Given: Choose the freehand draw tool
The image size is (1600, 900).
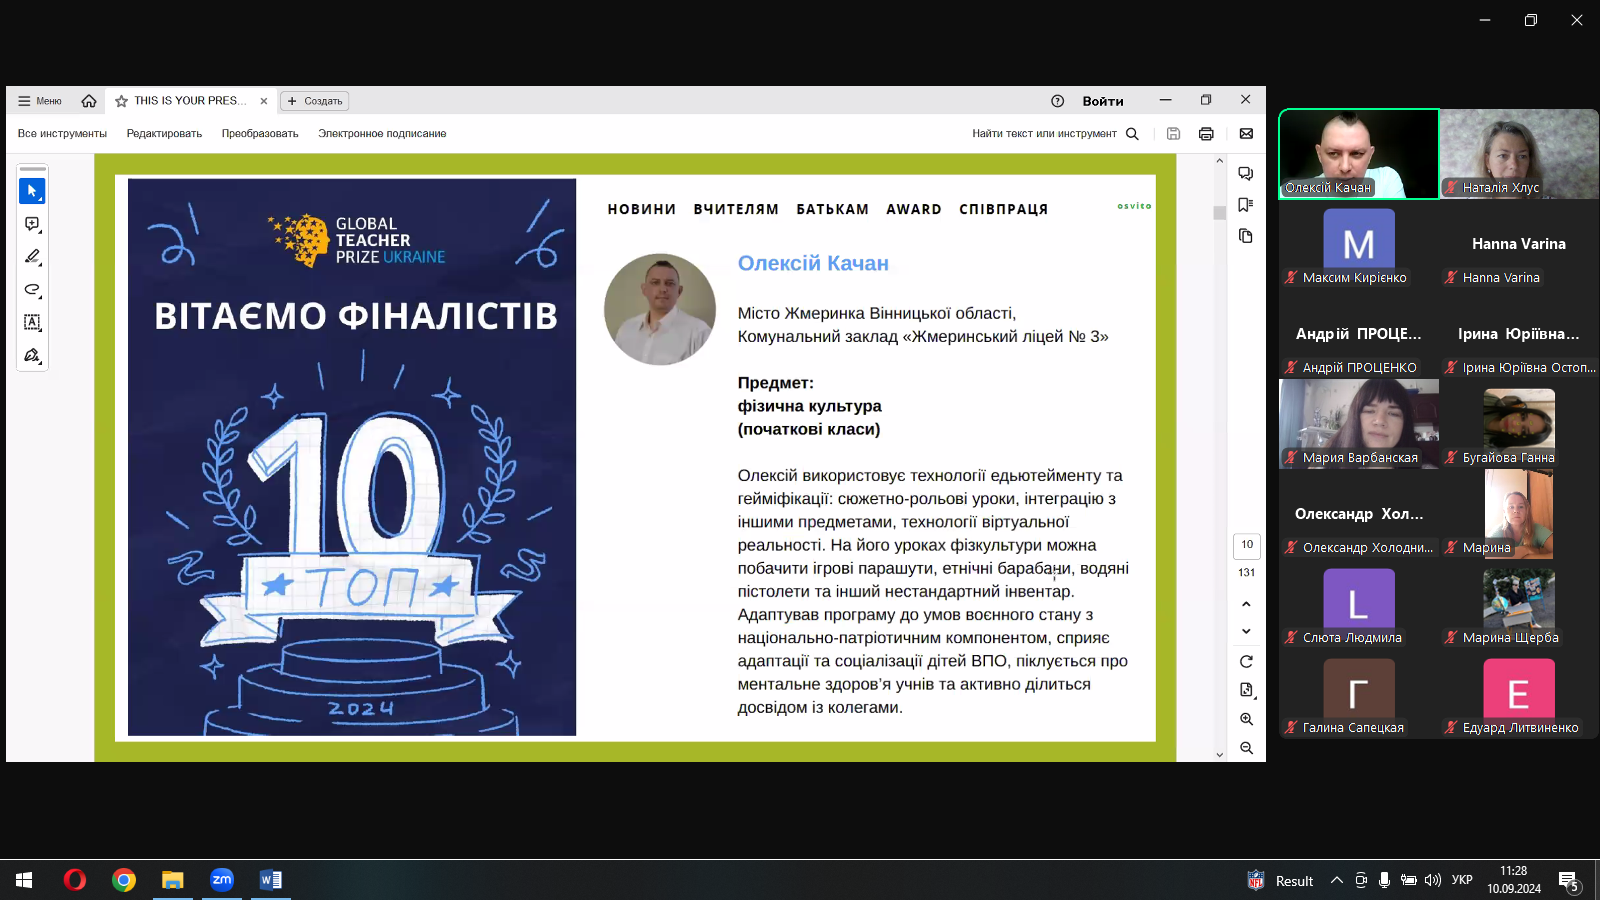Looking at the screenshot, I should [x=32, y=290].
